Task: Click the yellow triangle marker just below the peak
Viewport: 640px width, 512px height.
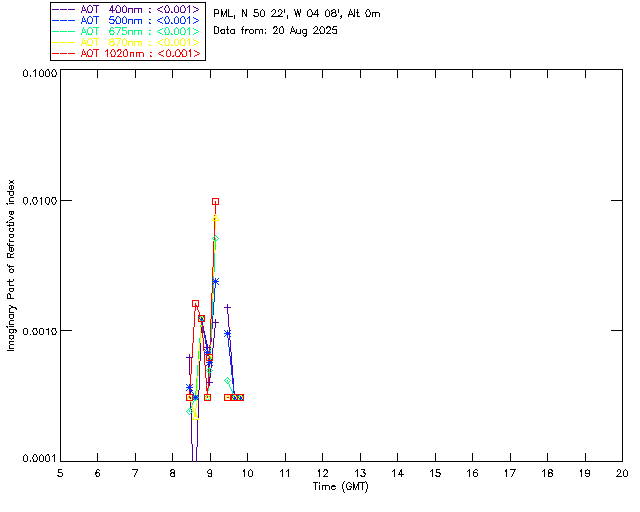Action: point(216,218)
